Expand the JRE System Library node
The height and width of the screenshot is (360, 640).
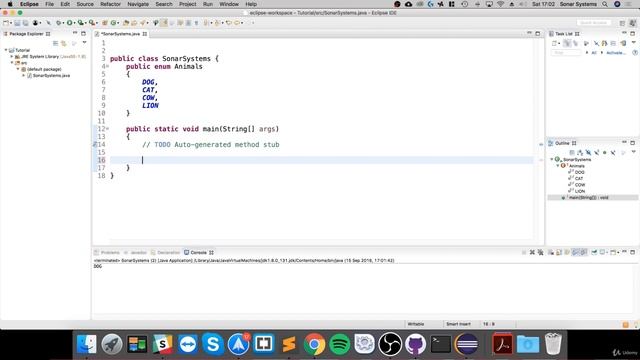[x=12, y=57]
